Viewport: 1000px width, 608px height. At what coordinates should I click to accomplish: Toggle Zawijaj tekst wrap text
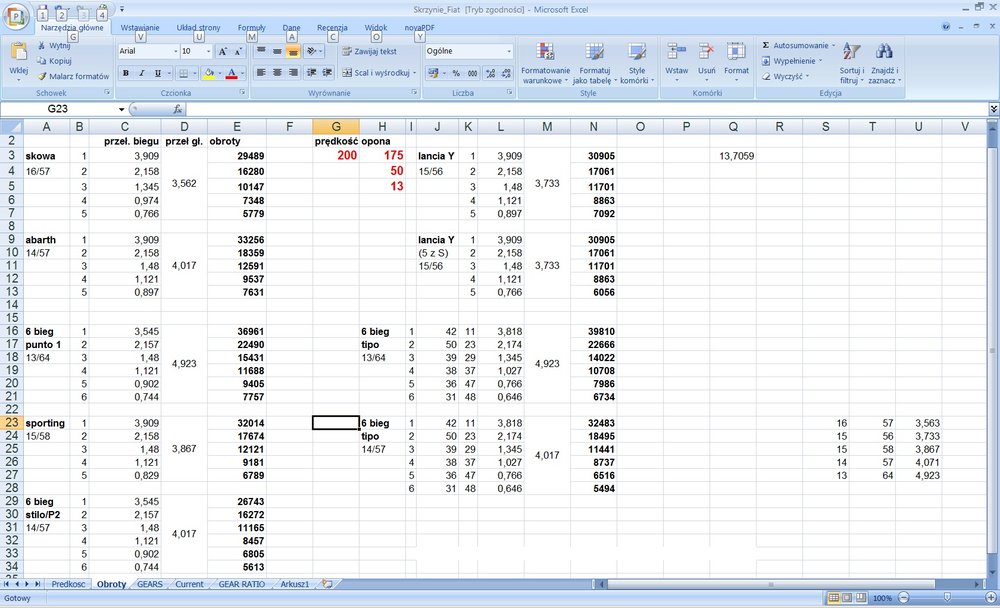pos(369,52)
